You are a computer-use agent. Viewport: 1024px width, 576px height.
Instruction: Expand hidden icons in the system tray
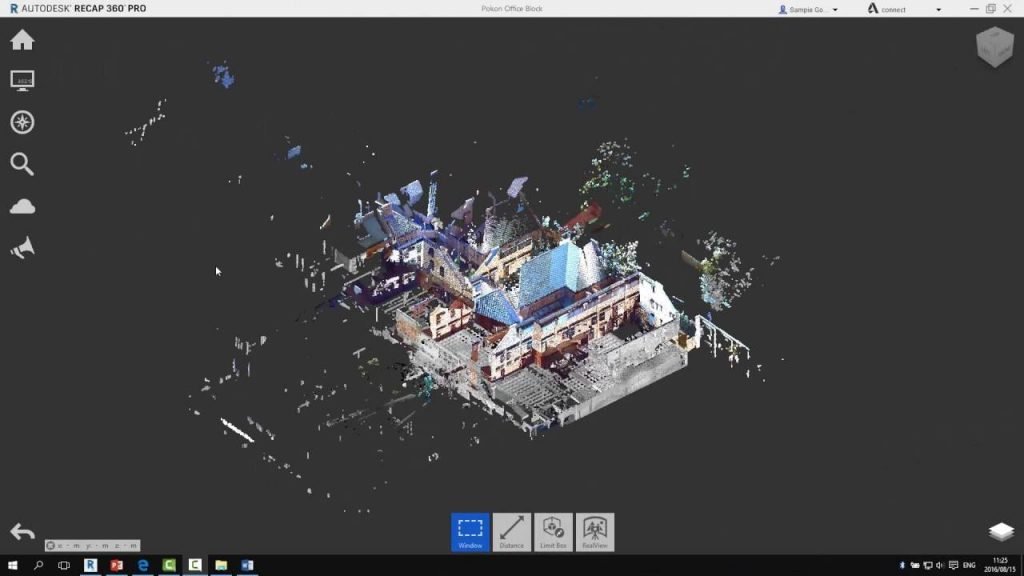tap(891, 563)
